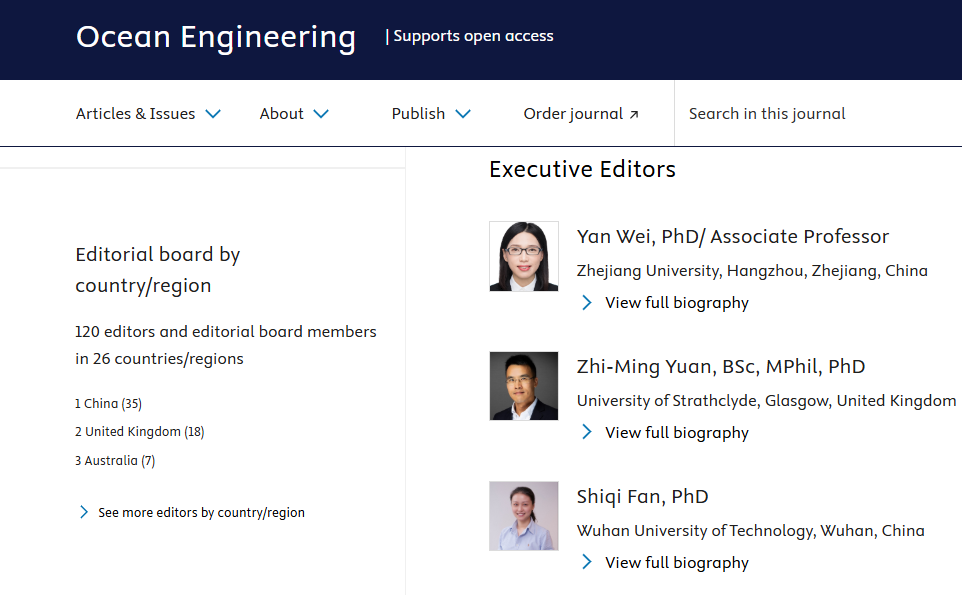This screenshot has width=962, height=595.
Task: See more editors by country/region
Action: point(201,513)
